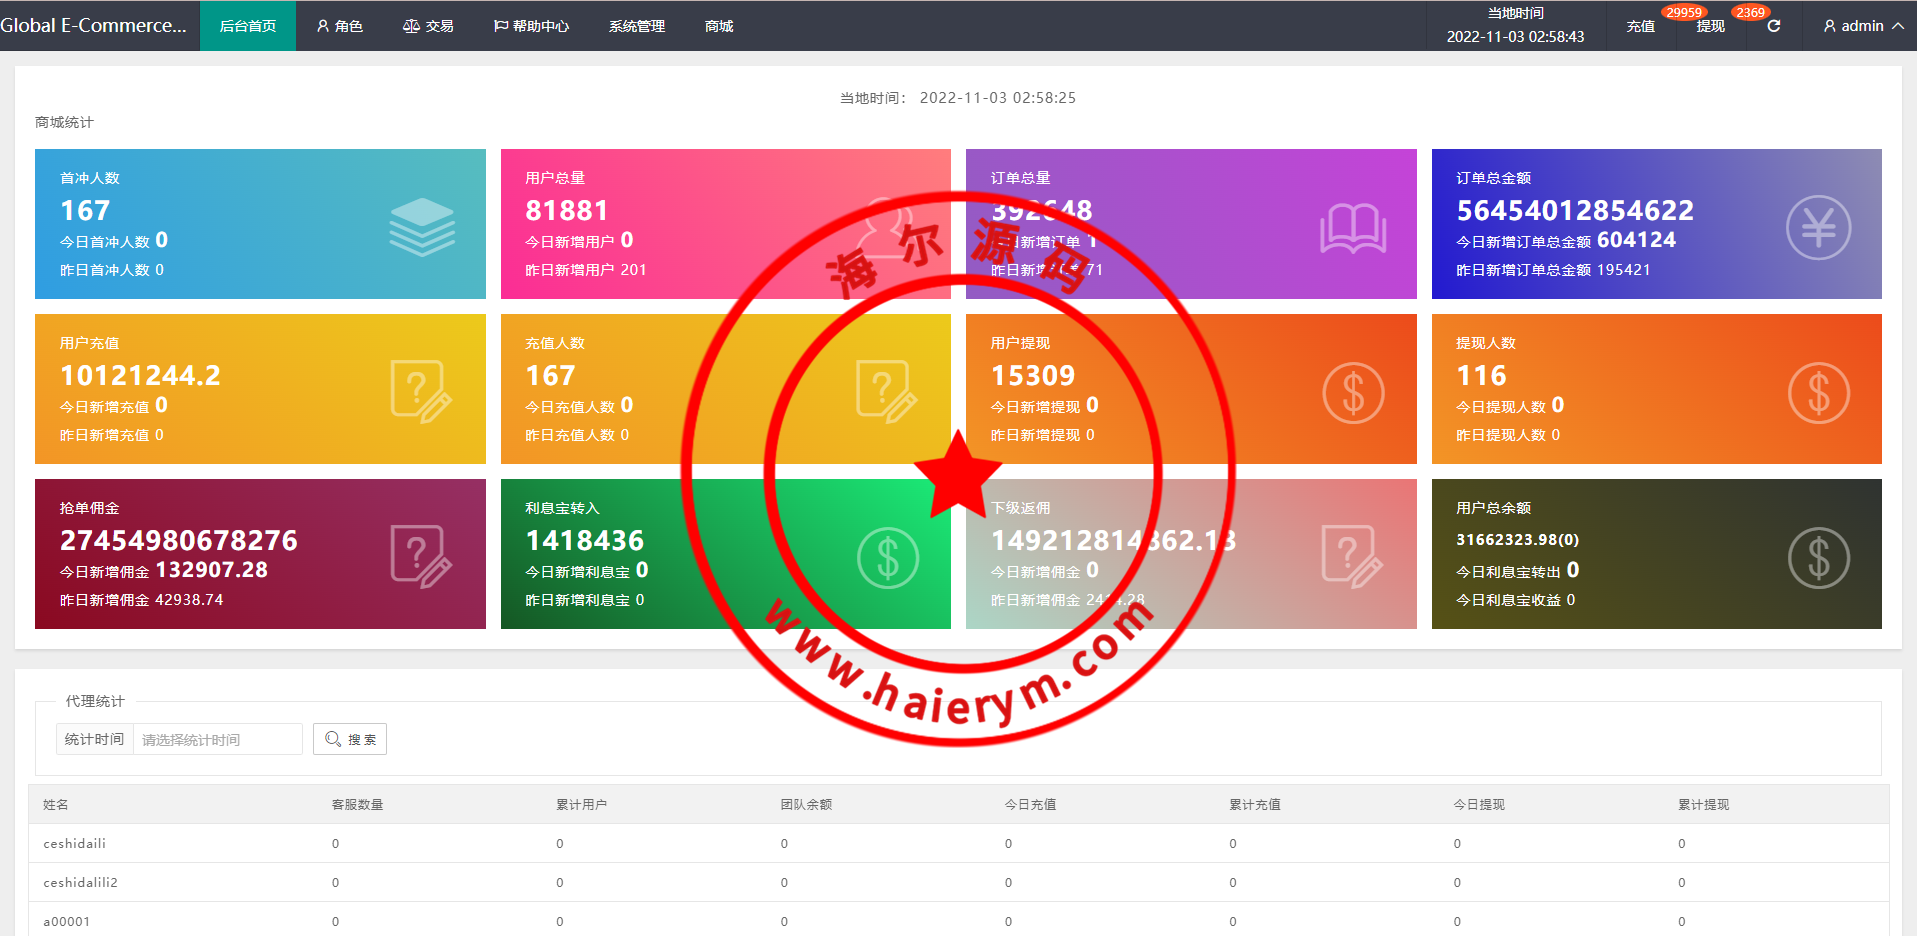Open the 充值 notifications link

coord(1640,26)
